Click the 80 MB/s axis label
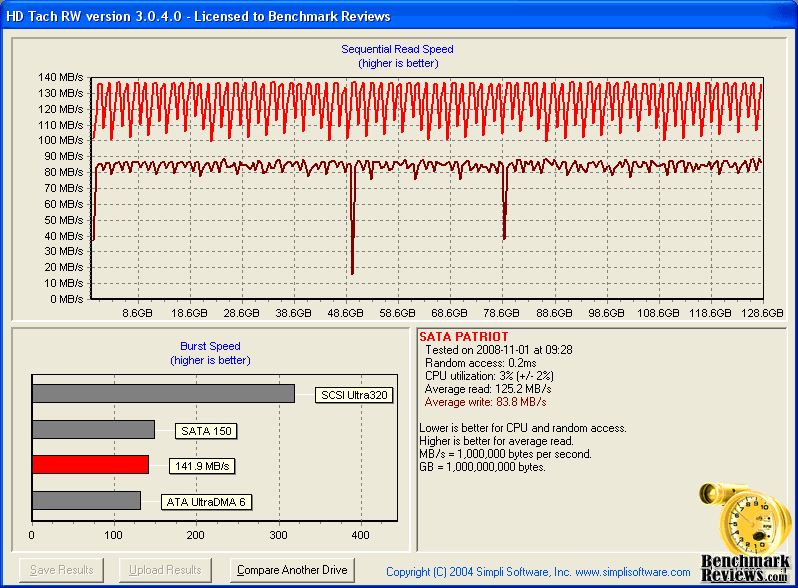Viewport: 798px width, 588px height. (64, 172)
